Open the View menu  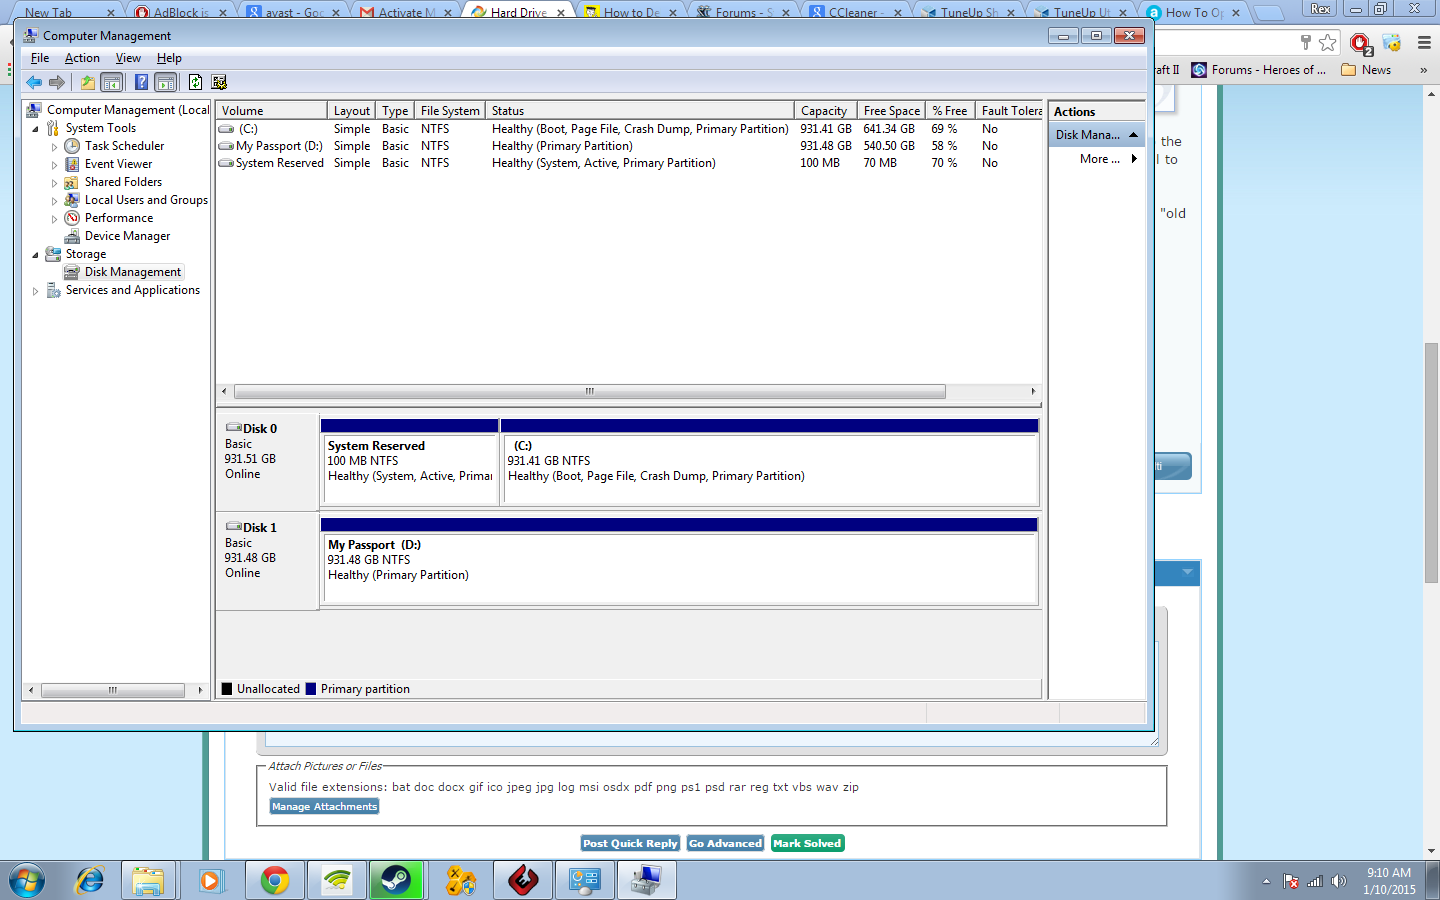128,58
